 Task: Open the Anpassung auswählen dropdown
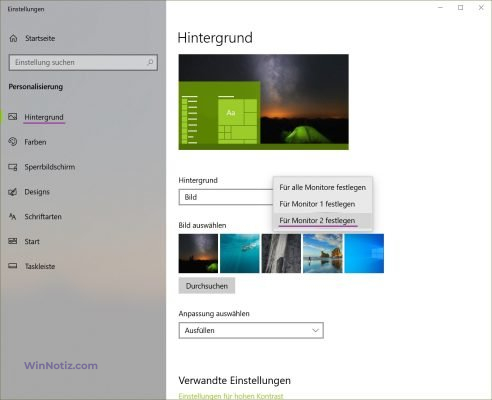point(251,330)
